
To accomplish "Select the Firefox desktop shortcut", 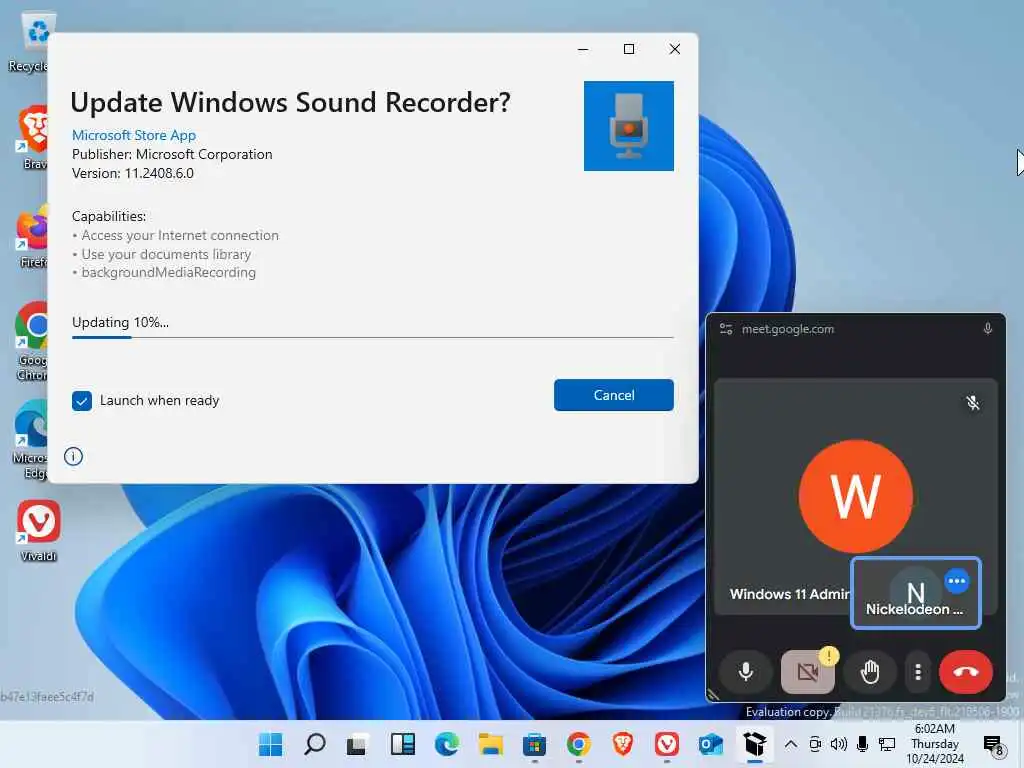I will (x=33, y=236).
